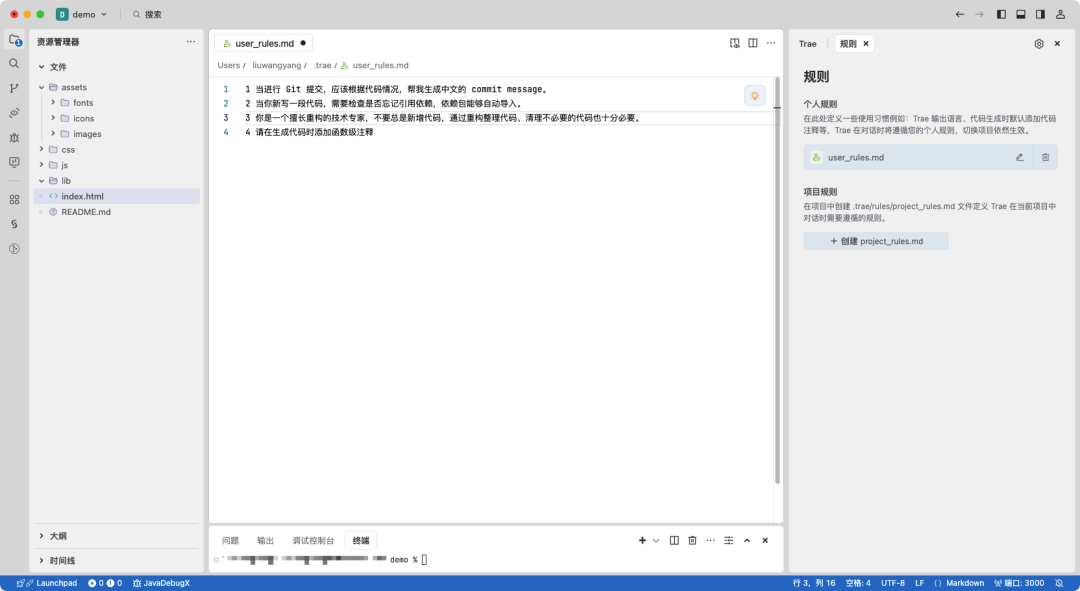The width and height of the screenshot is (1080, 591).
Task: Kill the active terminal via trash icon
Action: pyautogui.click(x=693, y=540)
